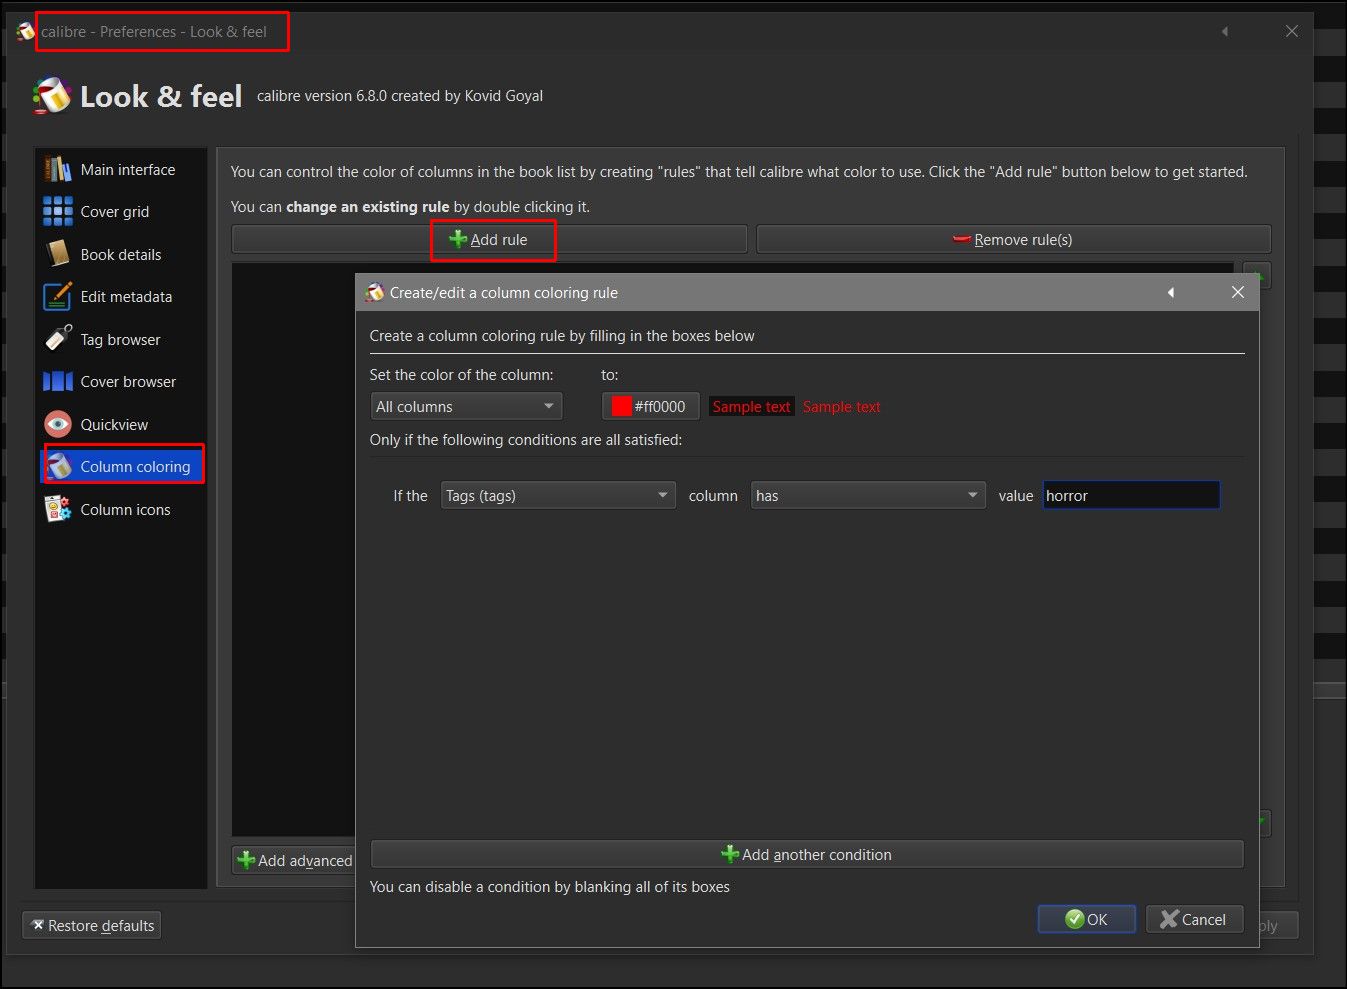Click the 'Look & feel' heading

pos(161,96)
